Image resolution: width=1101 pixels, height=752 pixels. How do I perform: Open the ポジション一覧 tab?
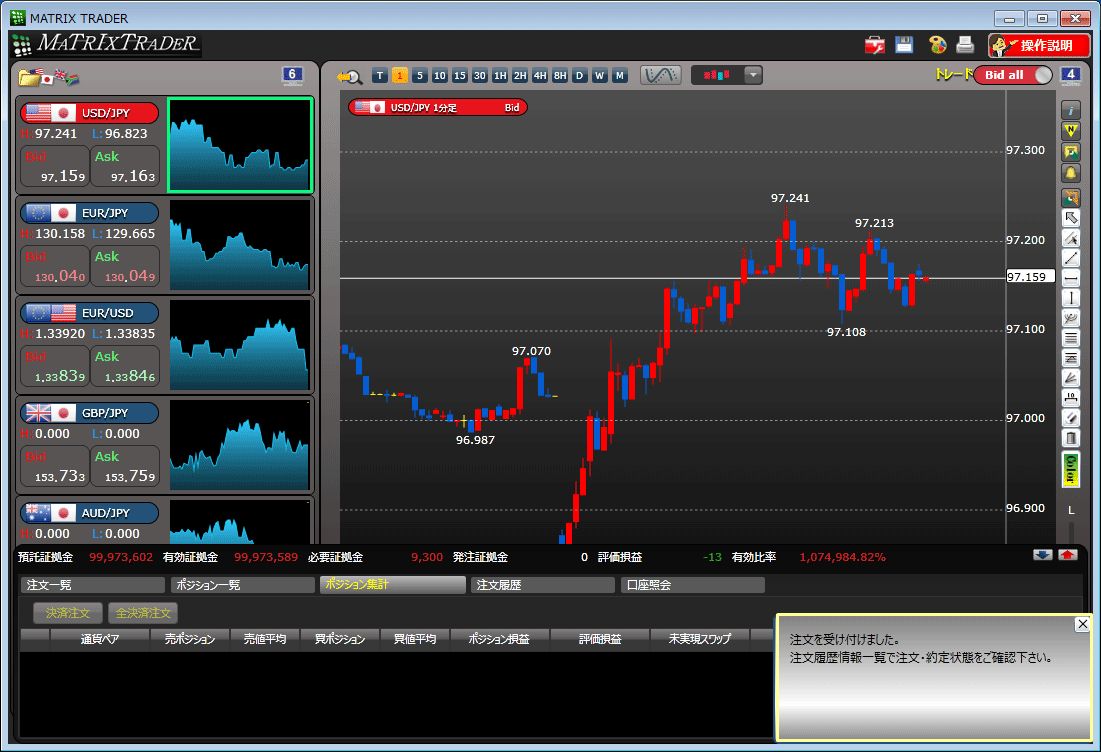[x=243, y=585]
